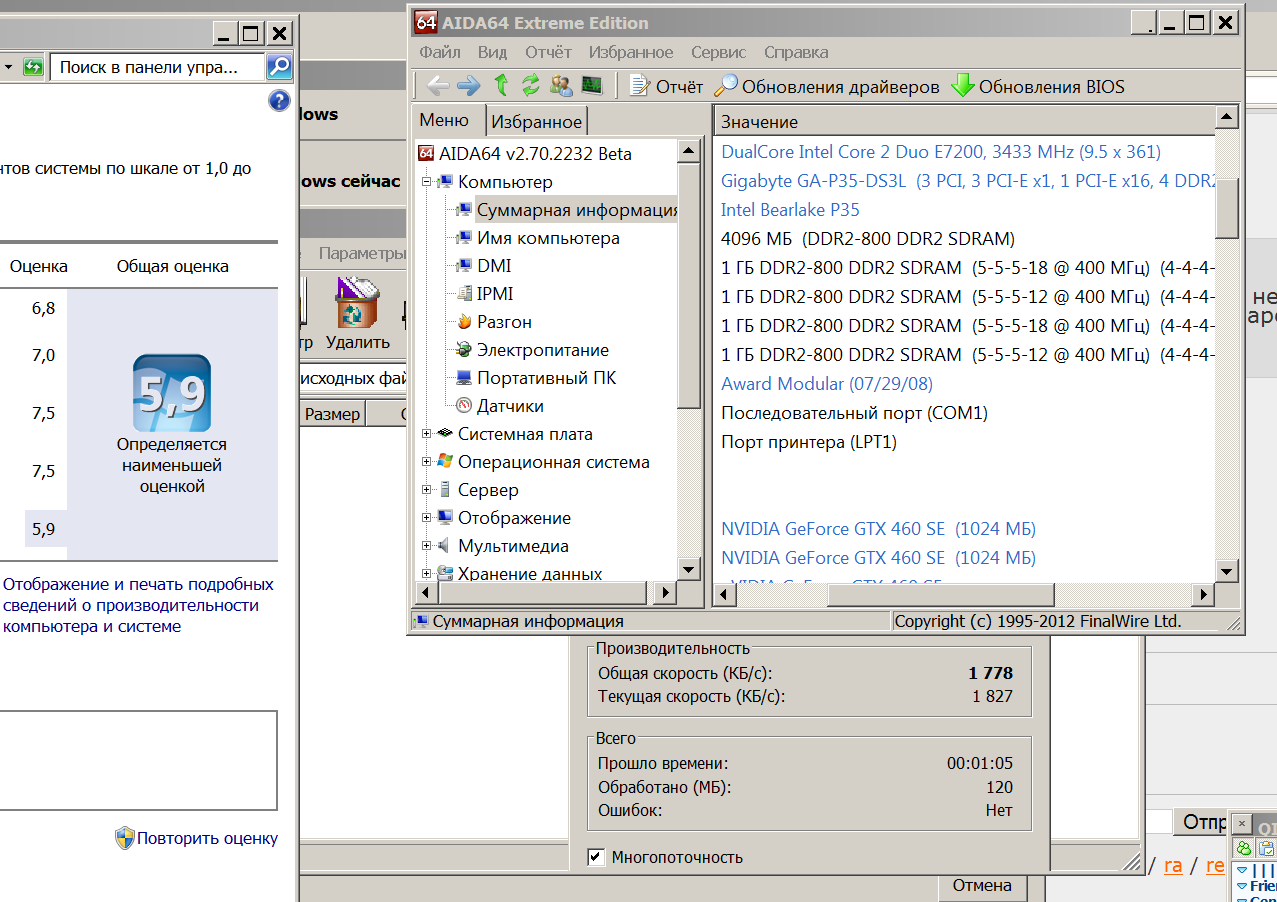Viewport: 1277px width, 902px height.
Task: Click the Отмена button
Action: pos(982,886)
